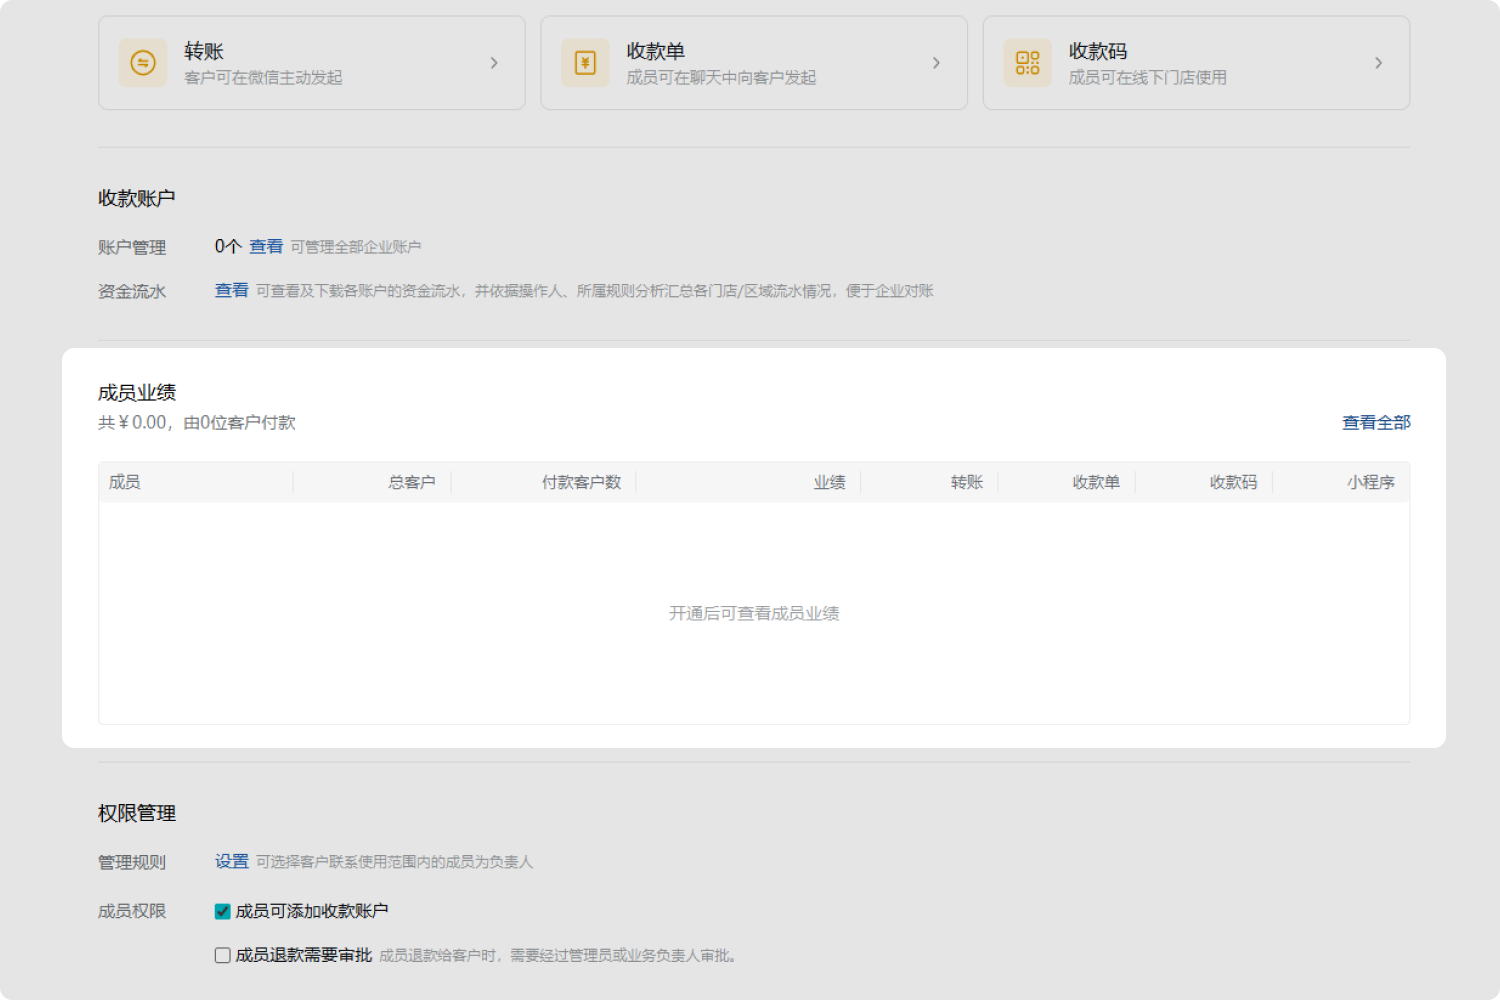Click the 资金流水 row label

(132, 291)
